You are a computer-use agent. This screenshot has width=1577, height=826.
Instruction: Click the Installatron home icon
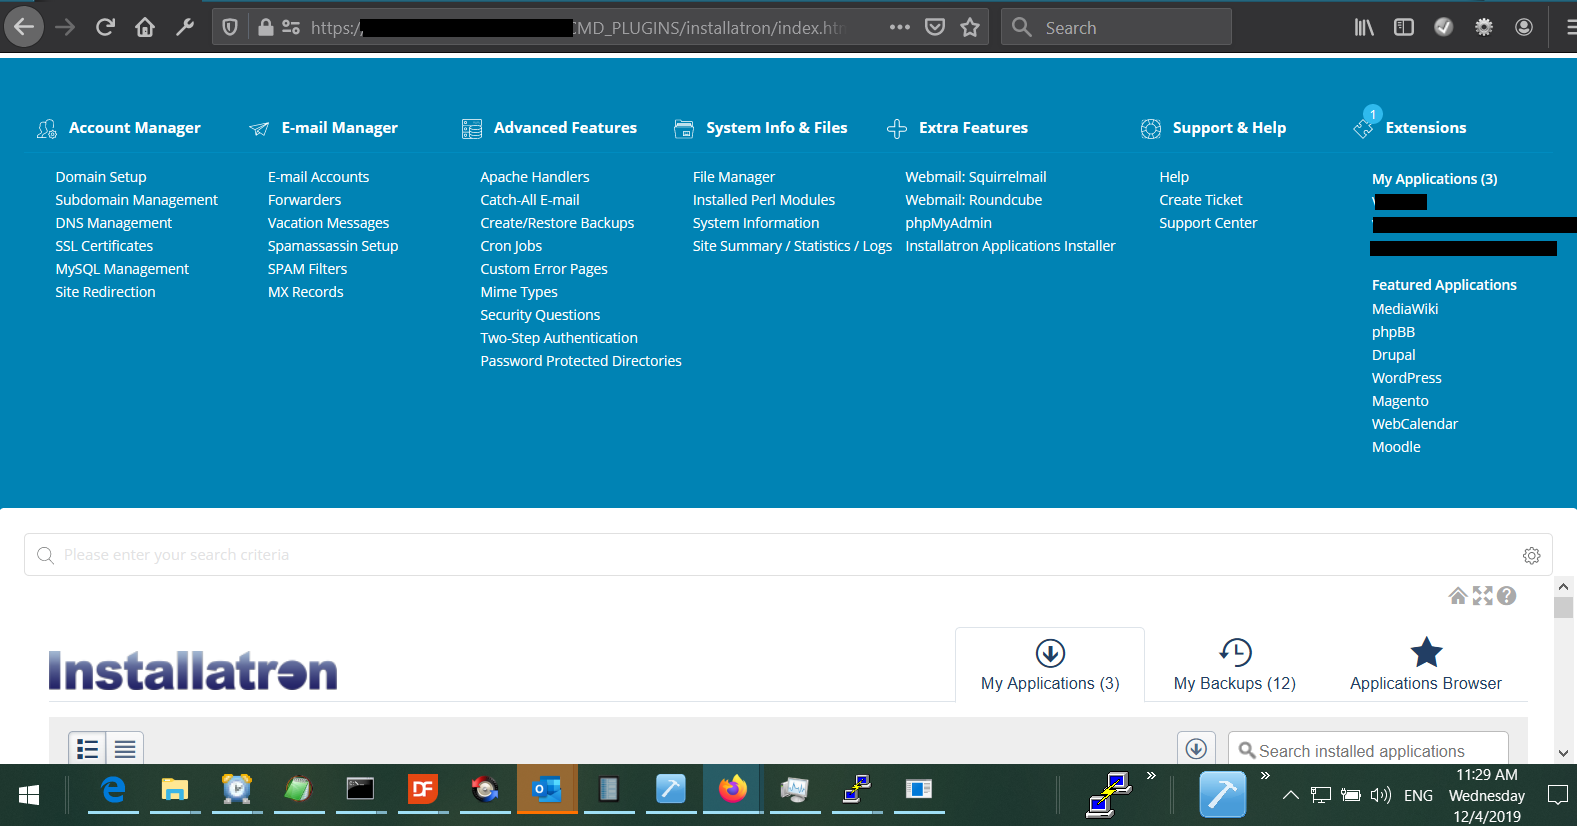pyautogui.click(x=1458, y=596)
